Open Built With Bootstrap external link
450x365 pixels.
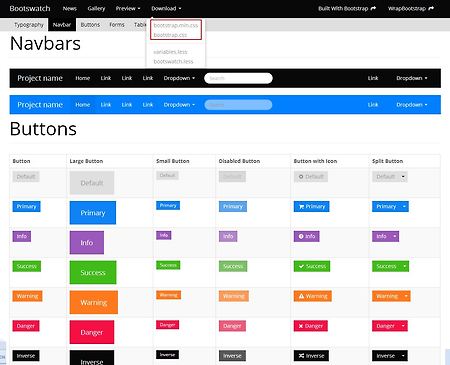pyautogui.click(x=347, y=8)
